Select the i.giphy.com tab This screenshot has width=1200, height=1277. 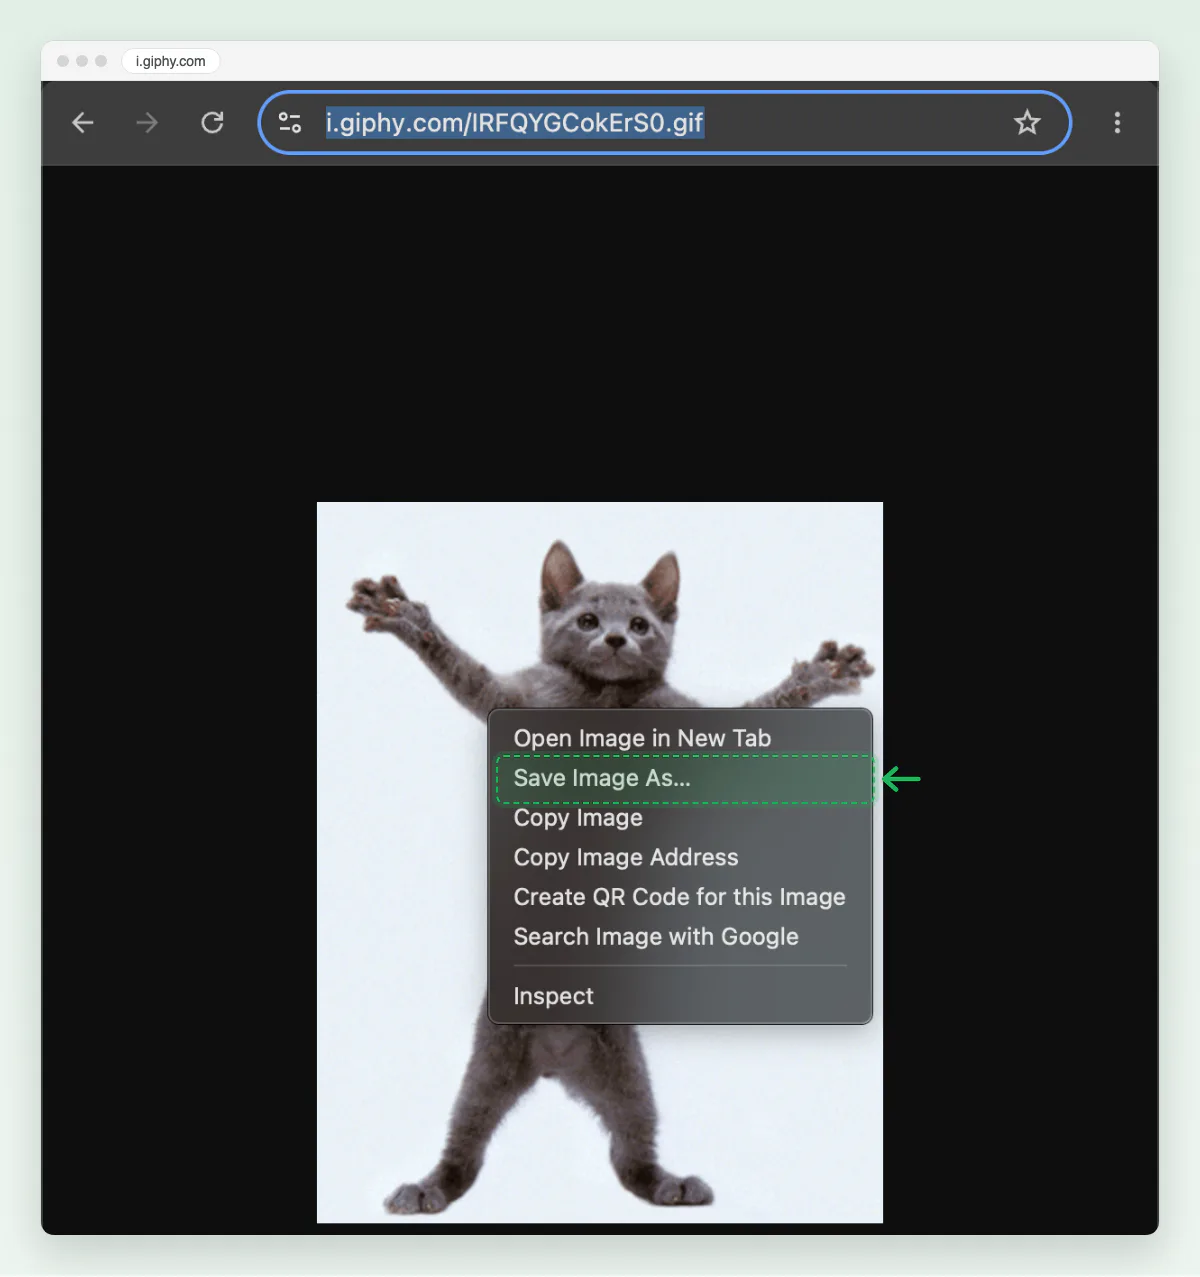tap(171, 61)
